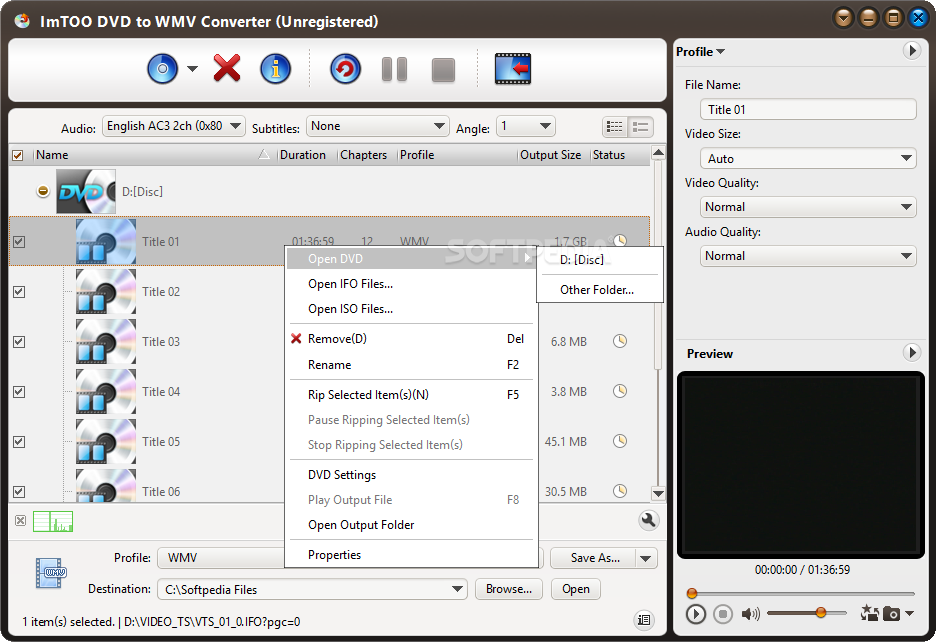This screenshot has height=642, width=936.
Task: Click the preview seek slider handle
Action: pos(692,593)
